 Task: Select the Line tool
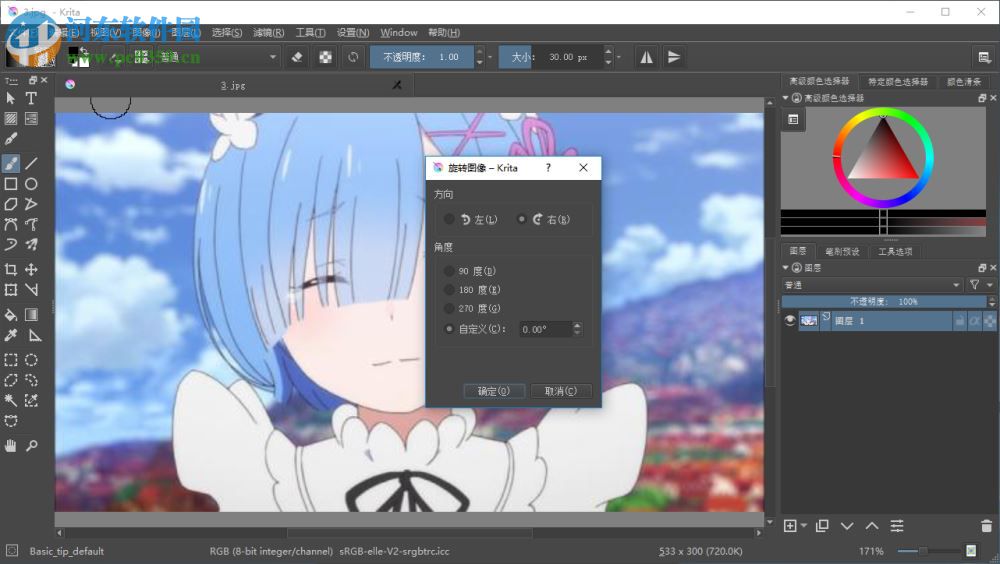(x=31, y=163)
